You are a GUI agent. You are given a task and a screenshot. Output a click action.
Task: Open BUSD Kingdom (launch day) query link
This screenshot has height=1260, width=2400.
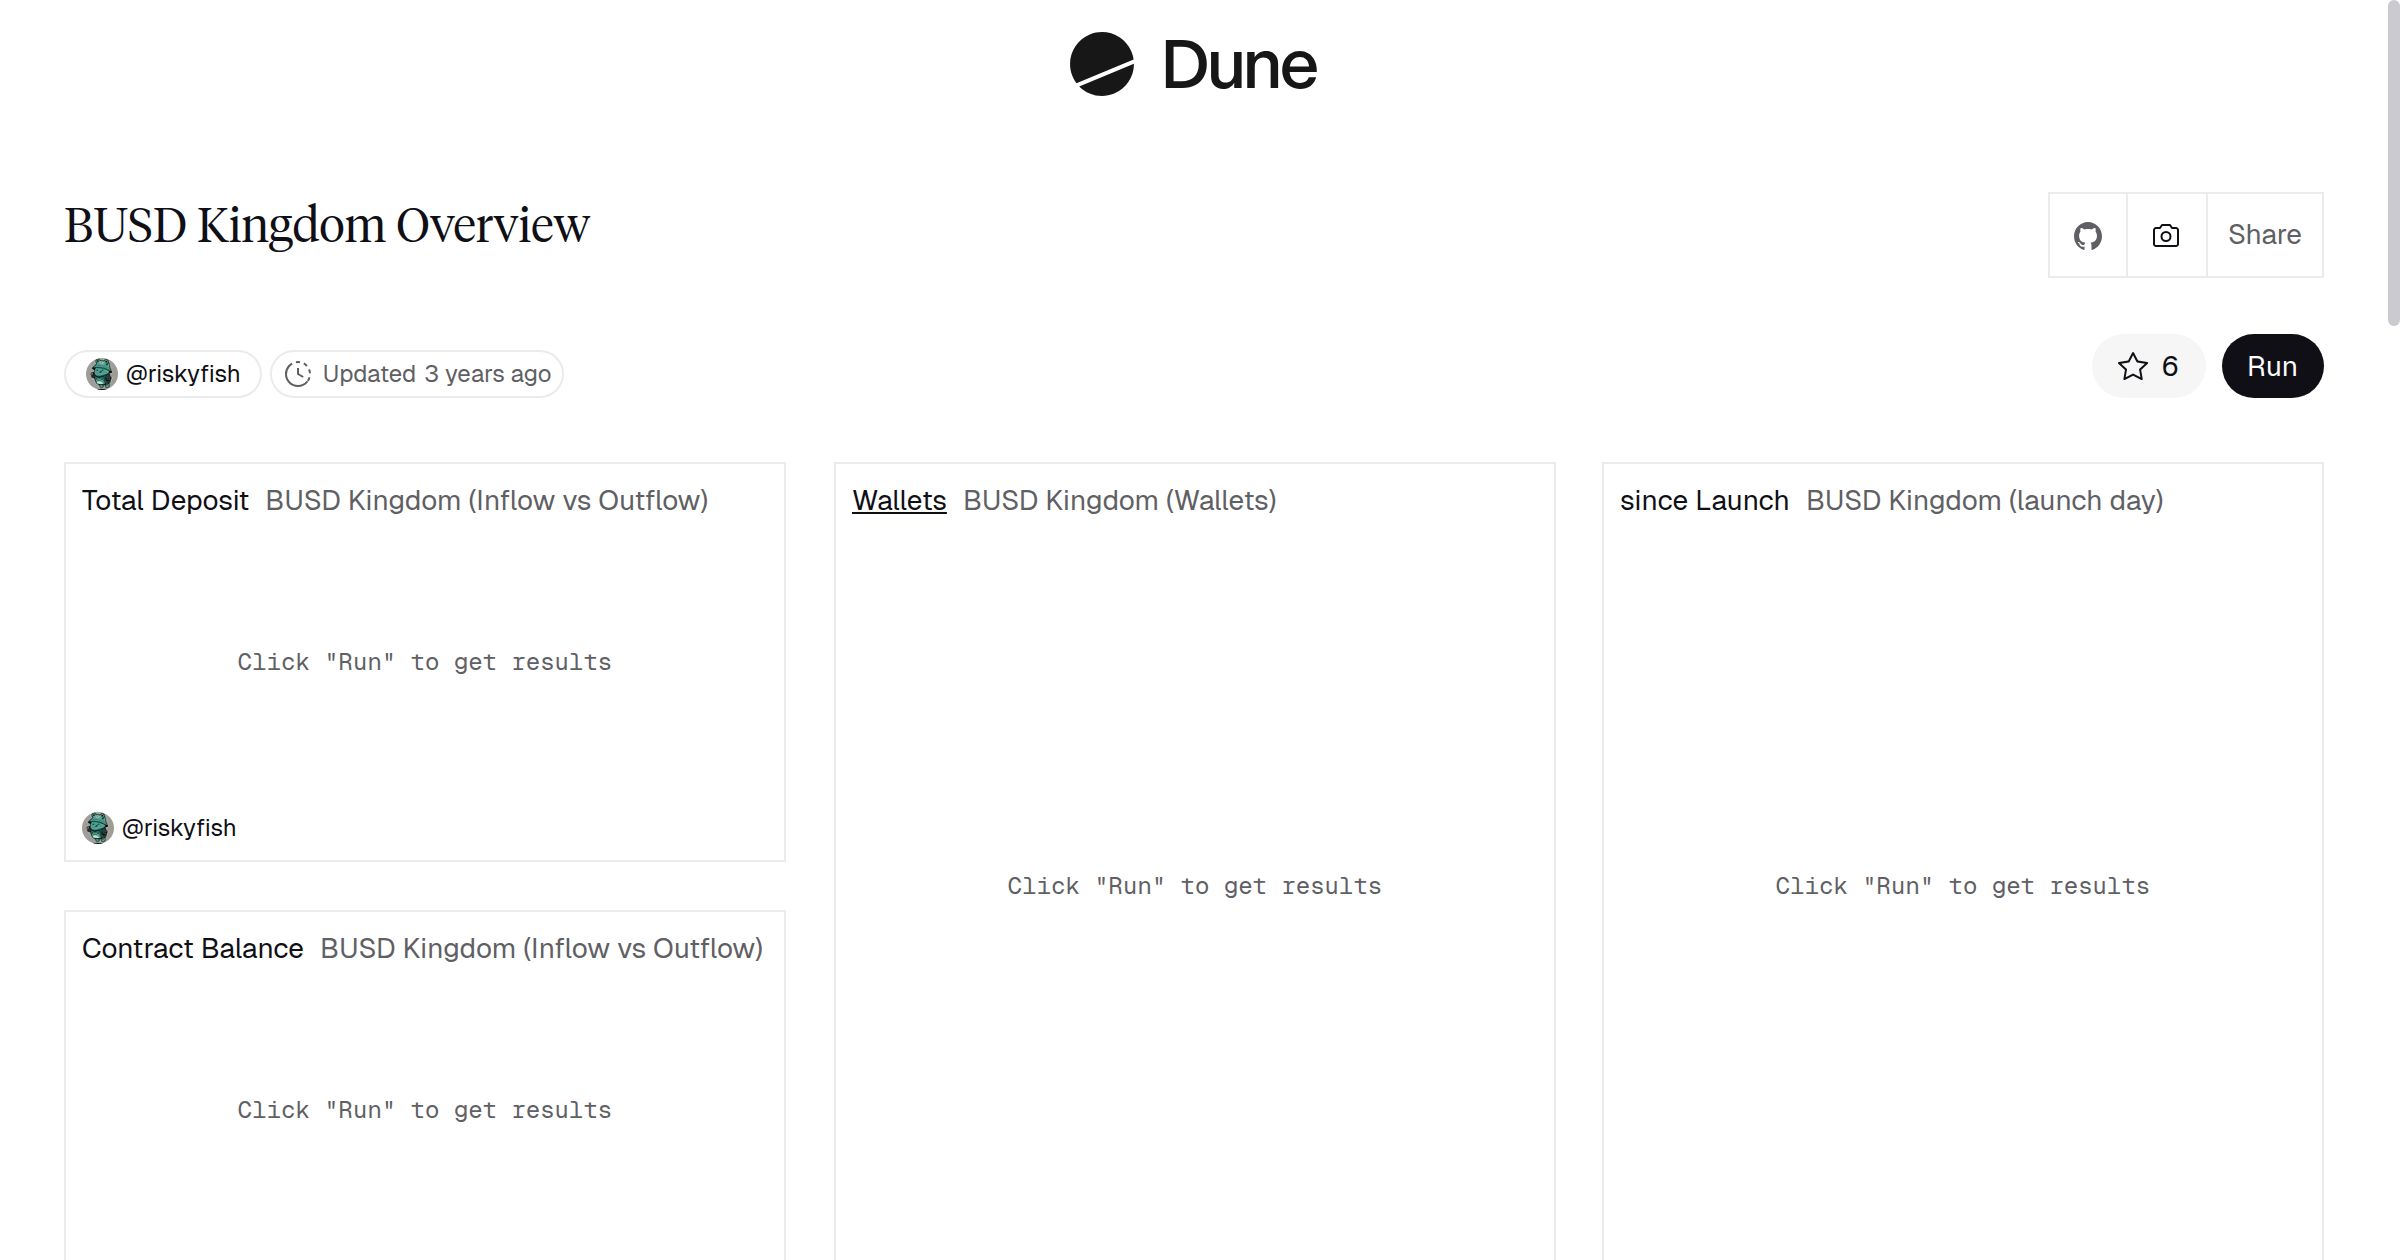[x=1984, y=500]
